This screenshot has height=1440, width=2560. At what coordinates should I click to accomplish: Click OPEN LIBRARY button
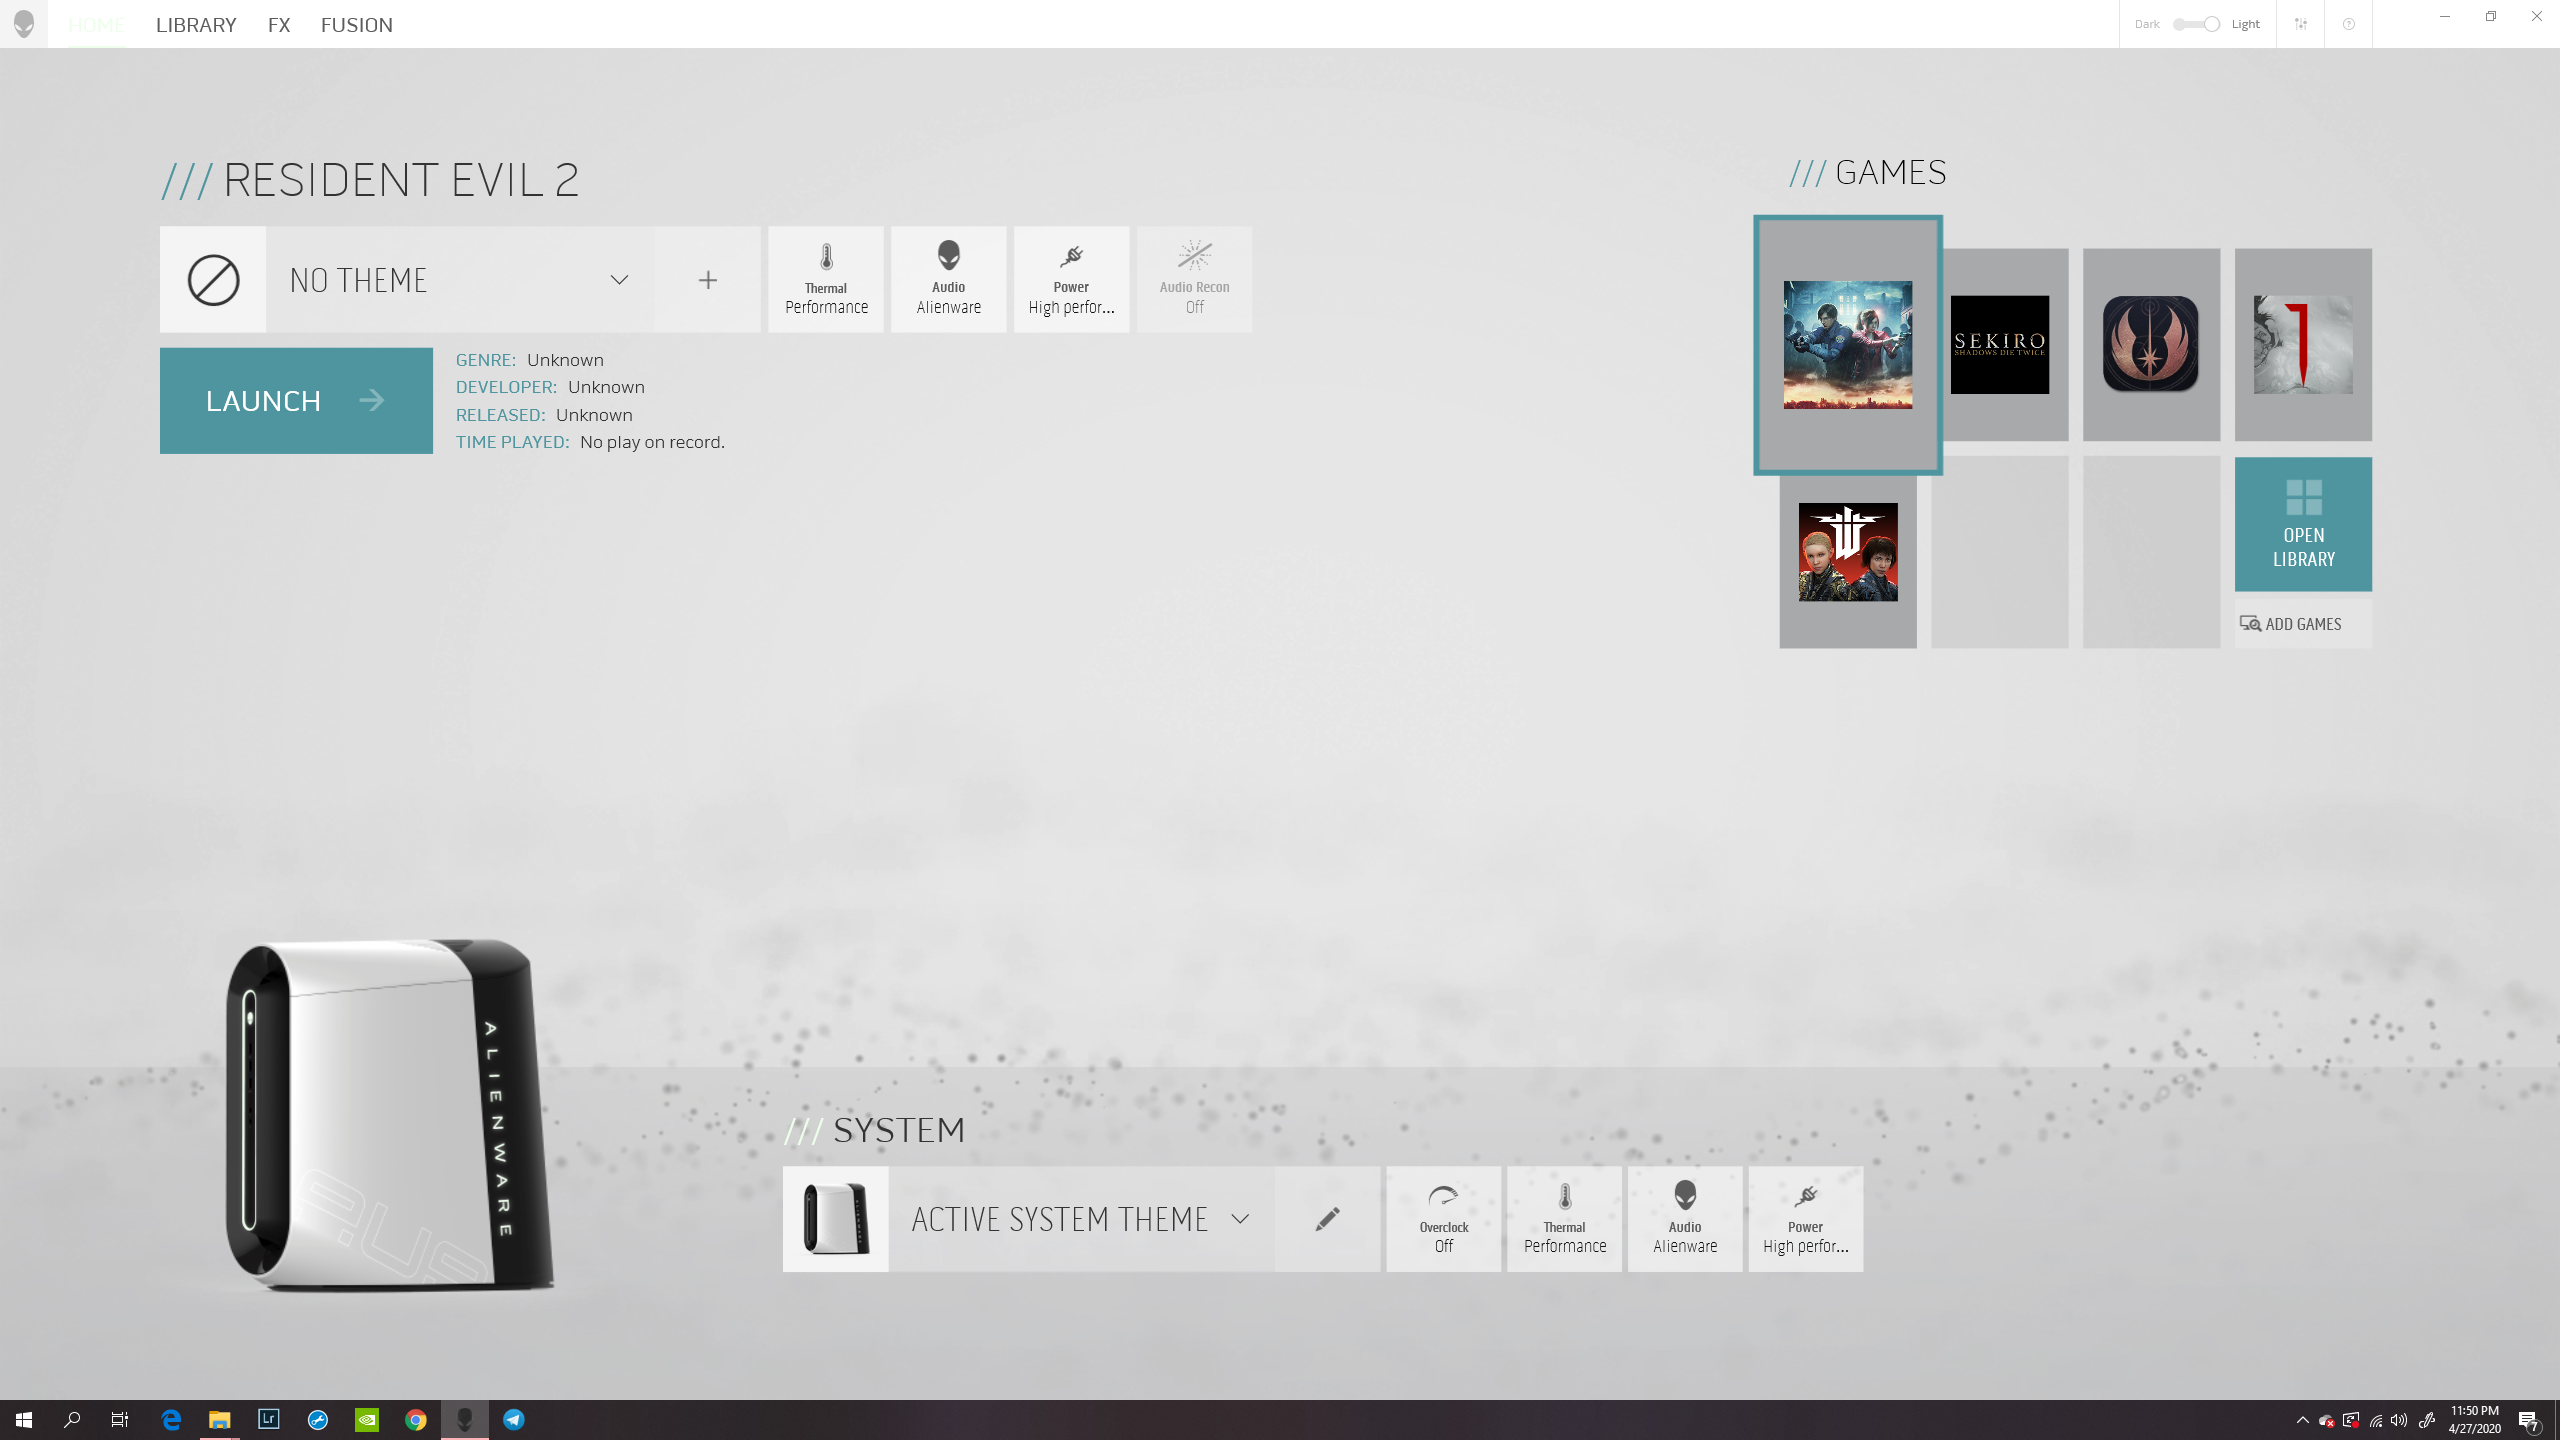[2303, 524]
